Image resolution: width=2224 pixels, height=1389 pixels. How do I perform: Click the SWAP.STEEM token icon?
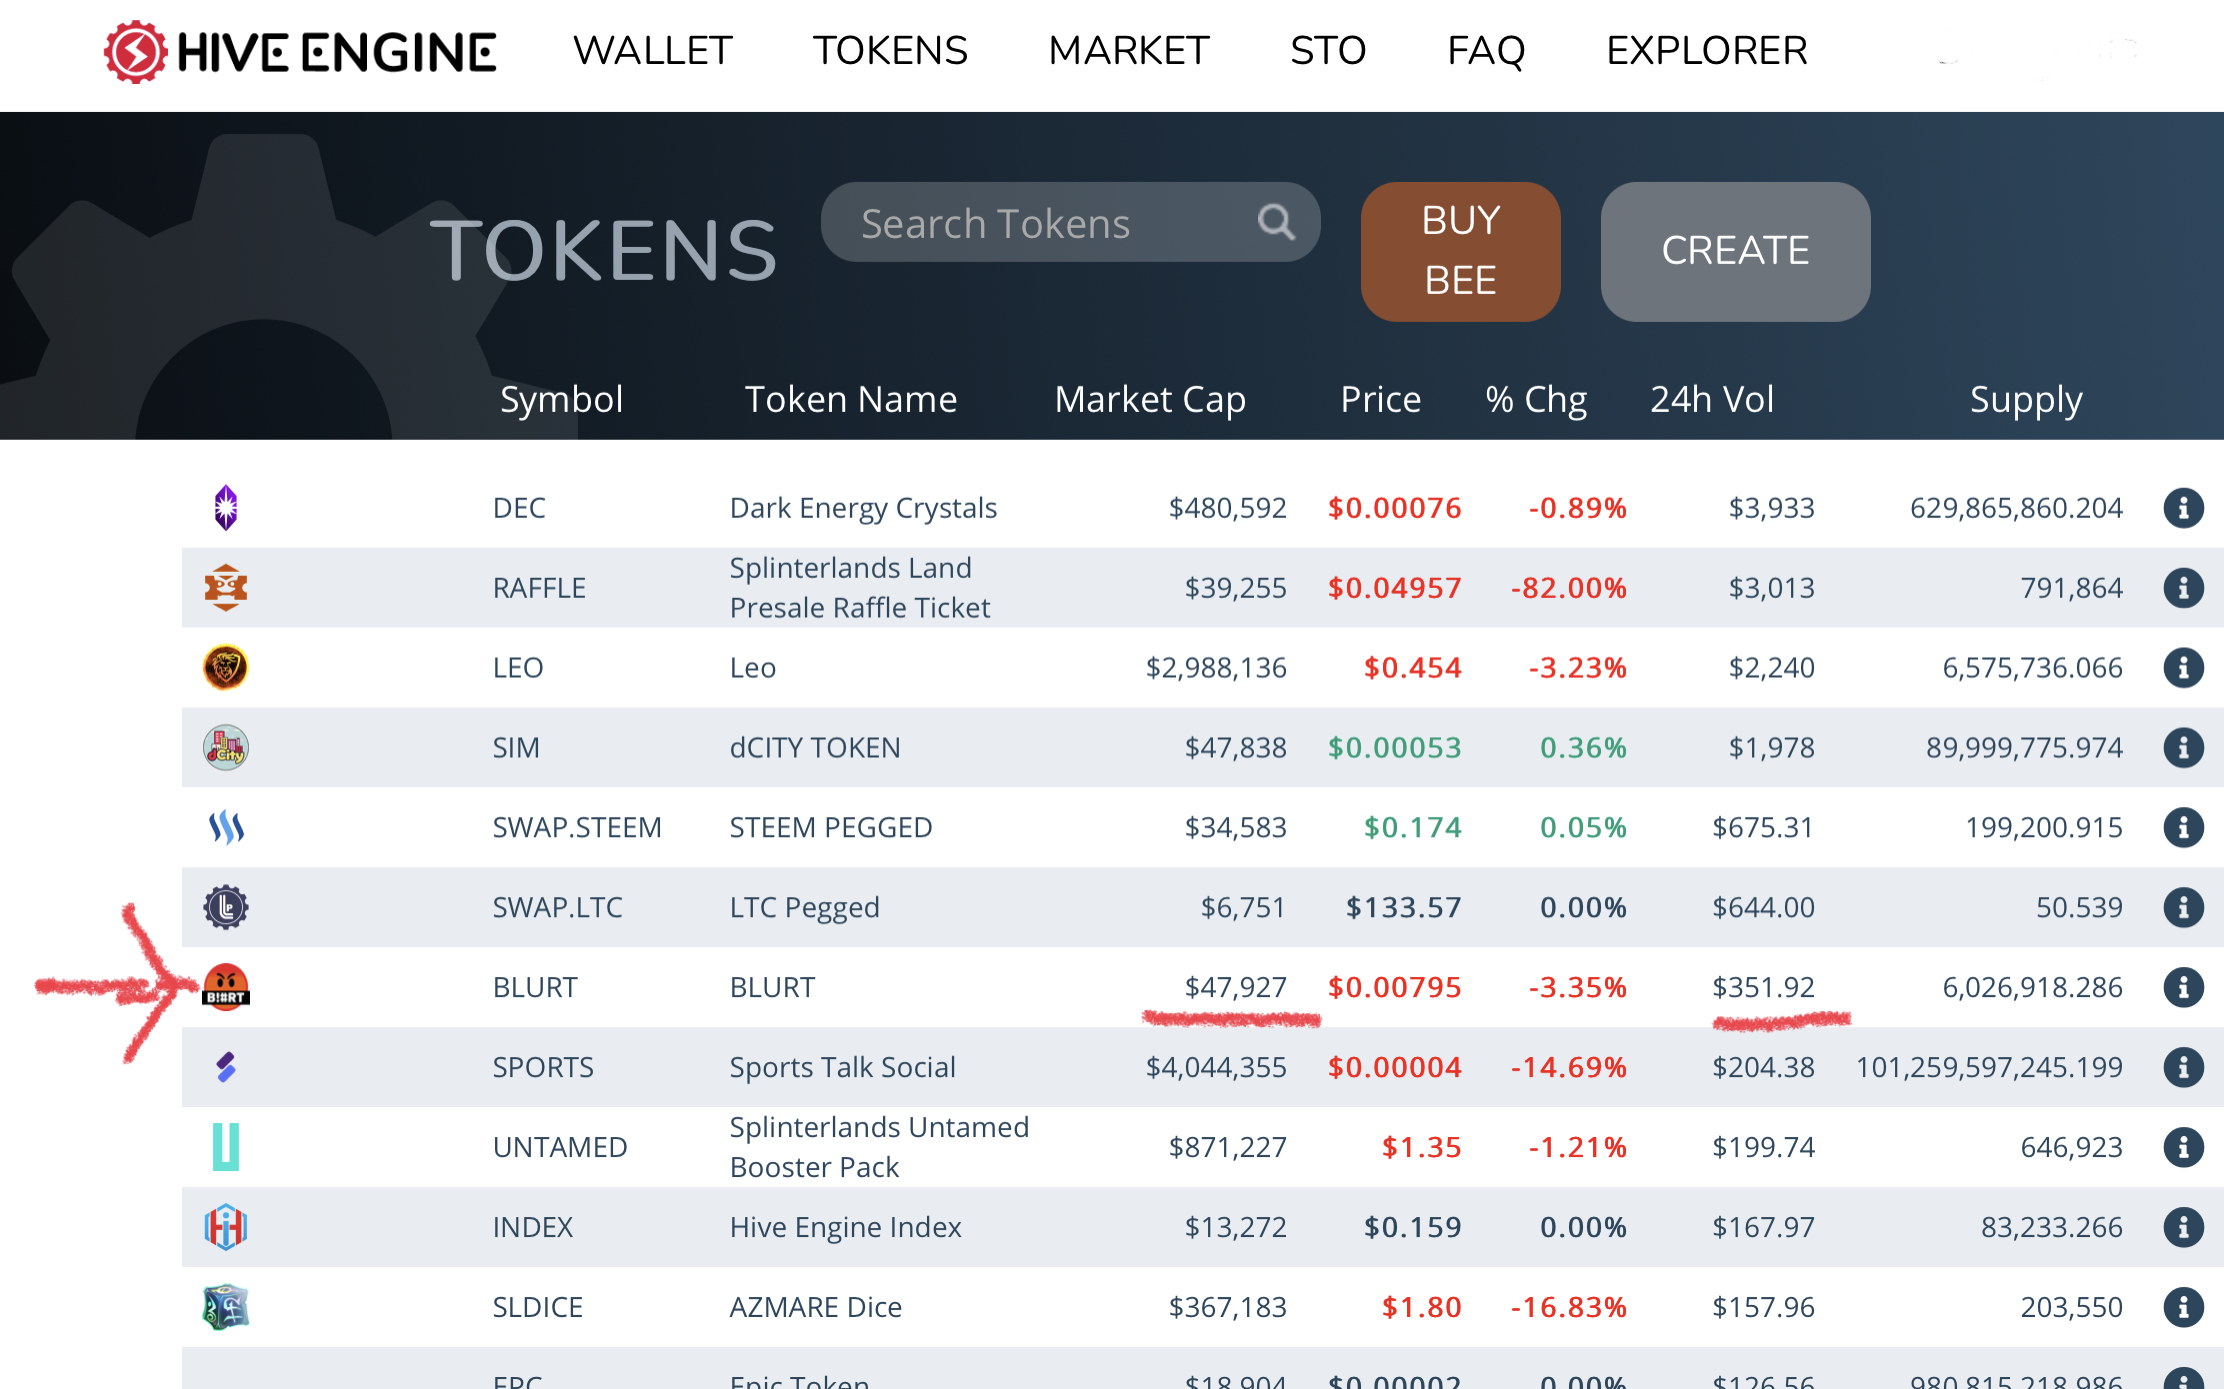coord(226,828)
